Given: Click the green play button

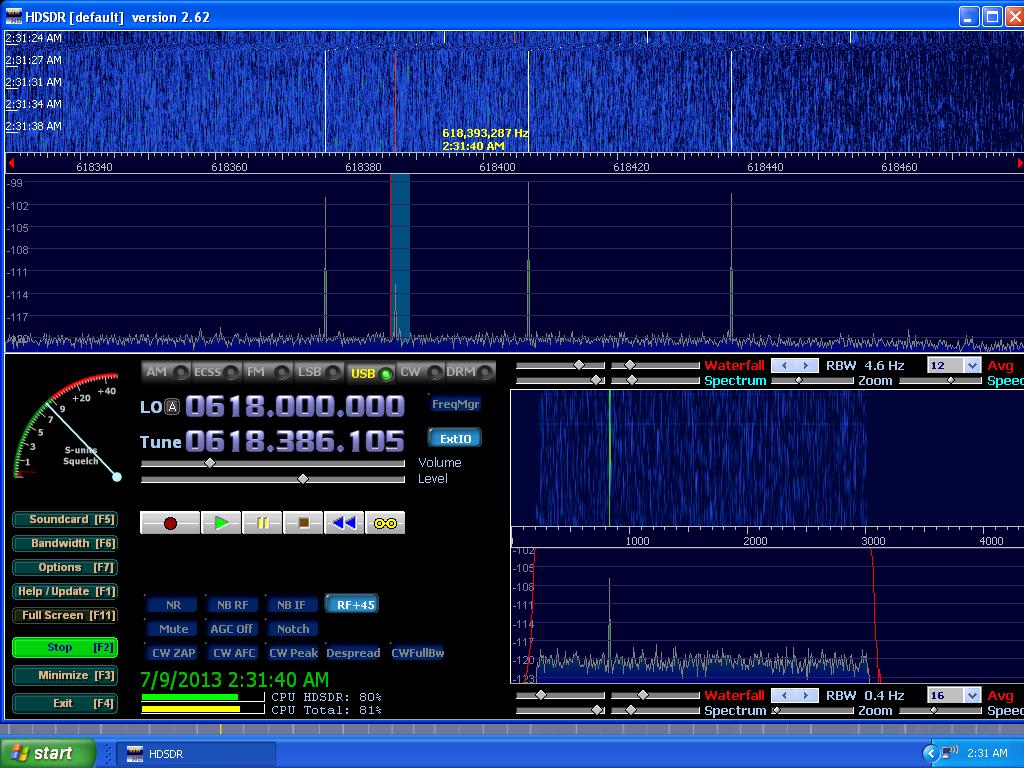Looking at the screenshot, I should coord(221,523).
